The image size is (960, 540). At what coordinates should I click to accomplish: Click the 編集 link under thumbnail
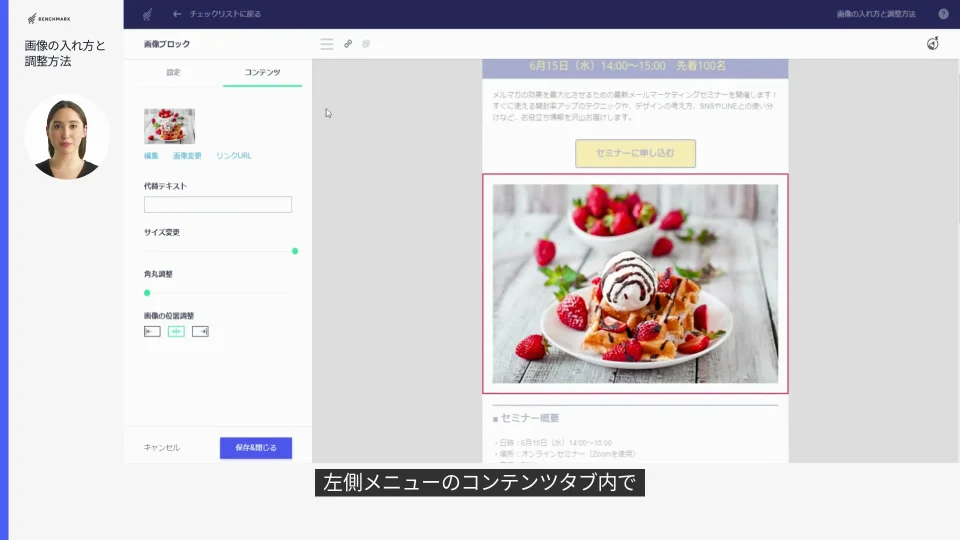(151, 156)
